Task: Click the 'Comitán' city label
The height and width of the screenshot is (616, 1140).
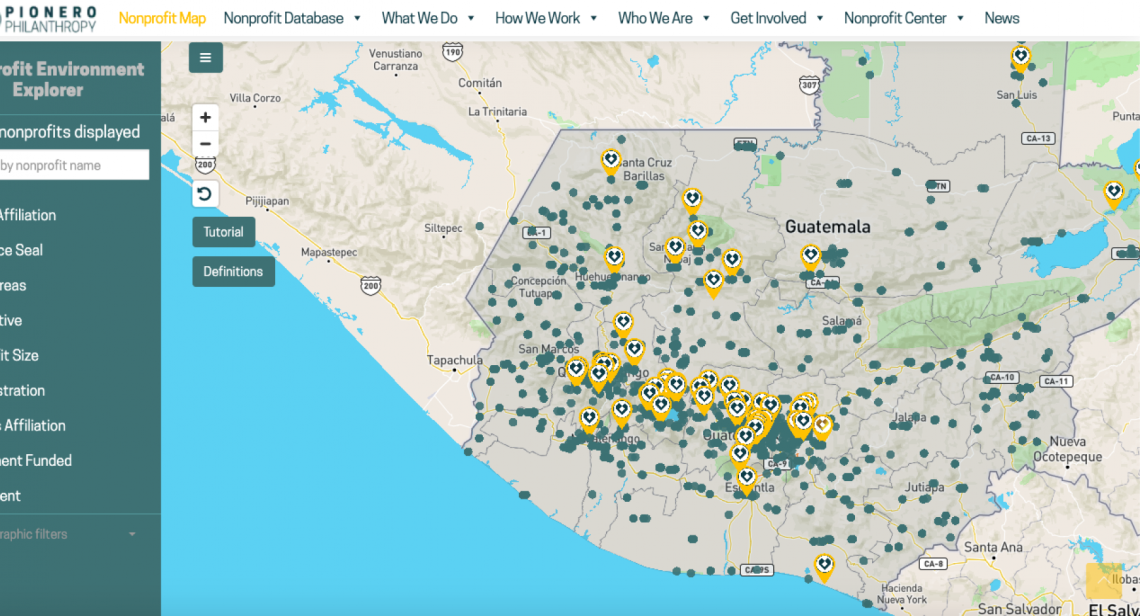Action: pyautogui.click(x=480, y=83)
